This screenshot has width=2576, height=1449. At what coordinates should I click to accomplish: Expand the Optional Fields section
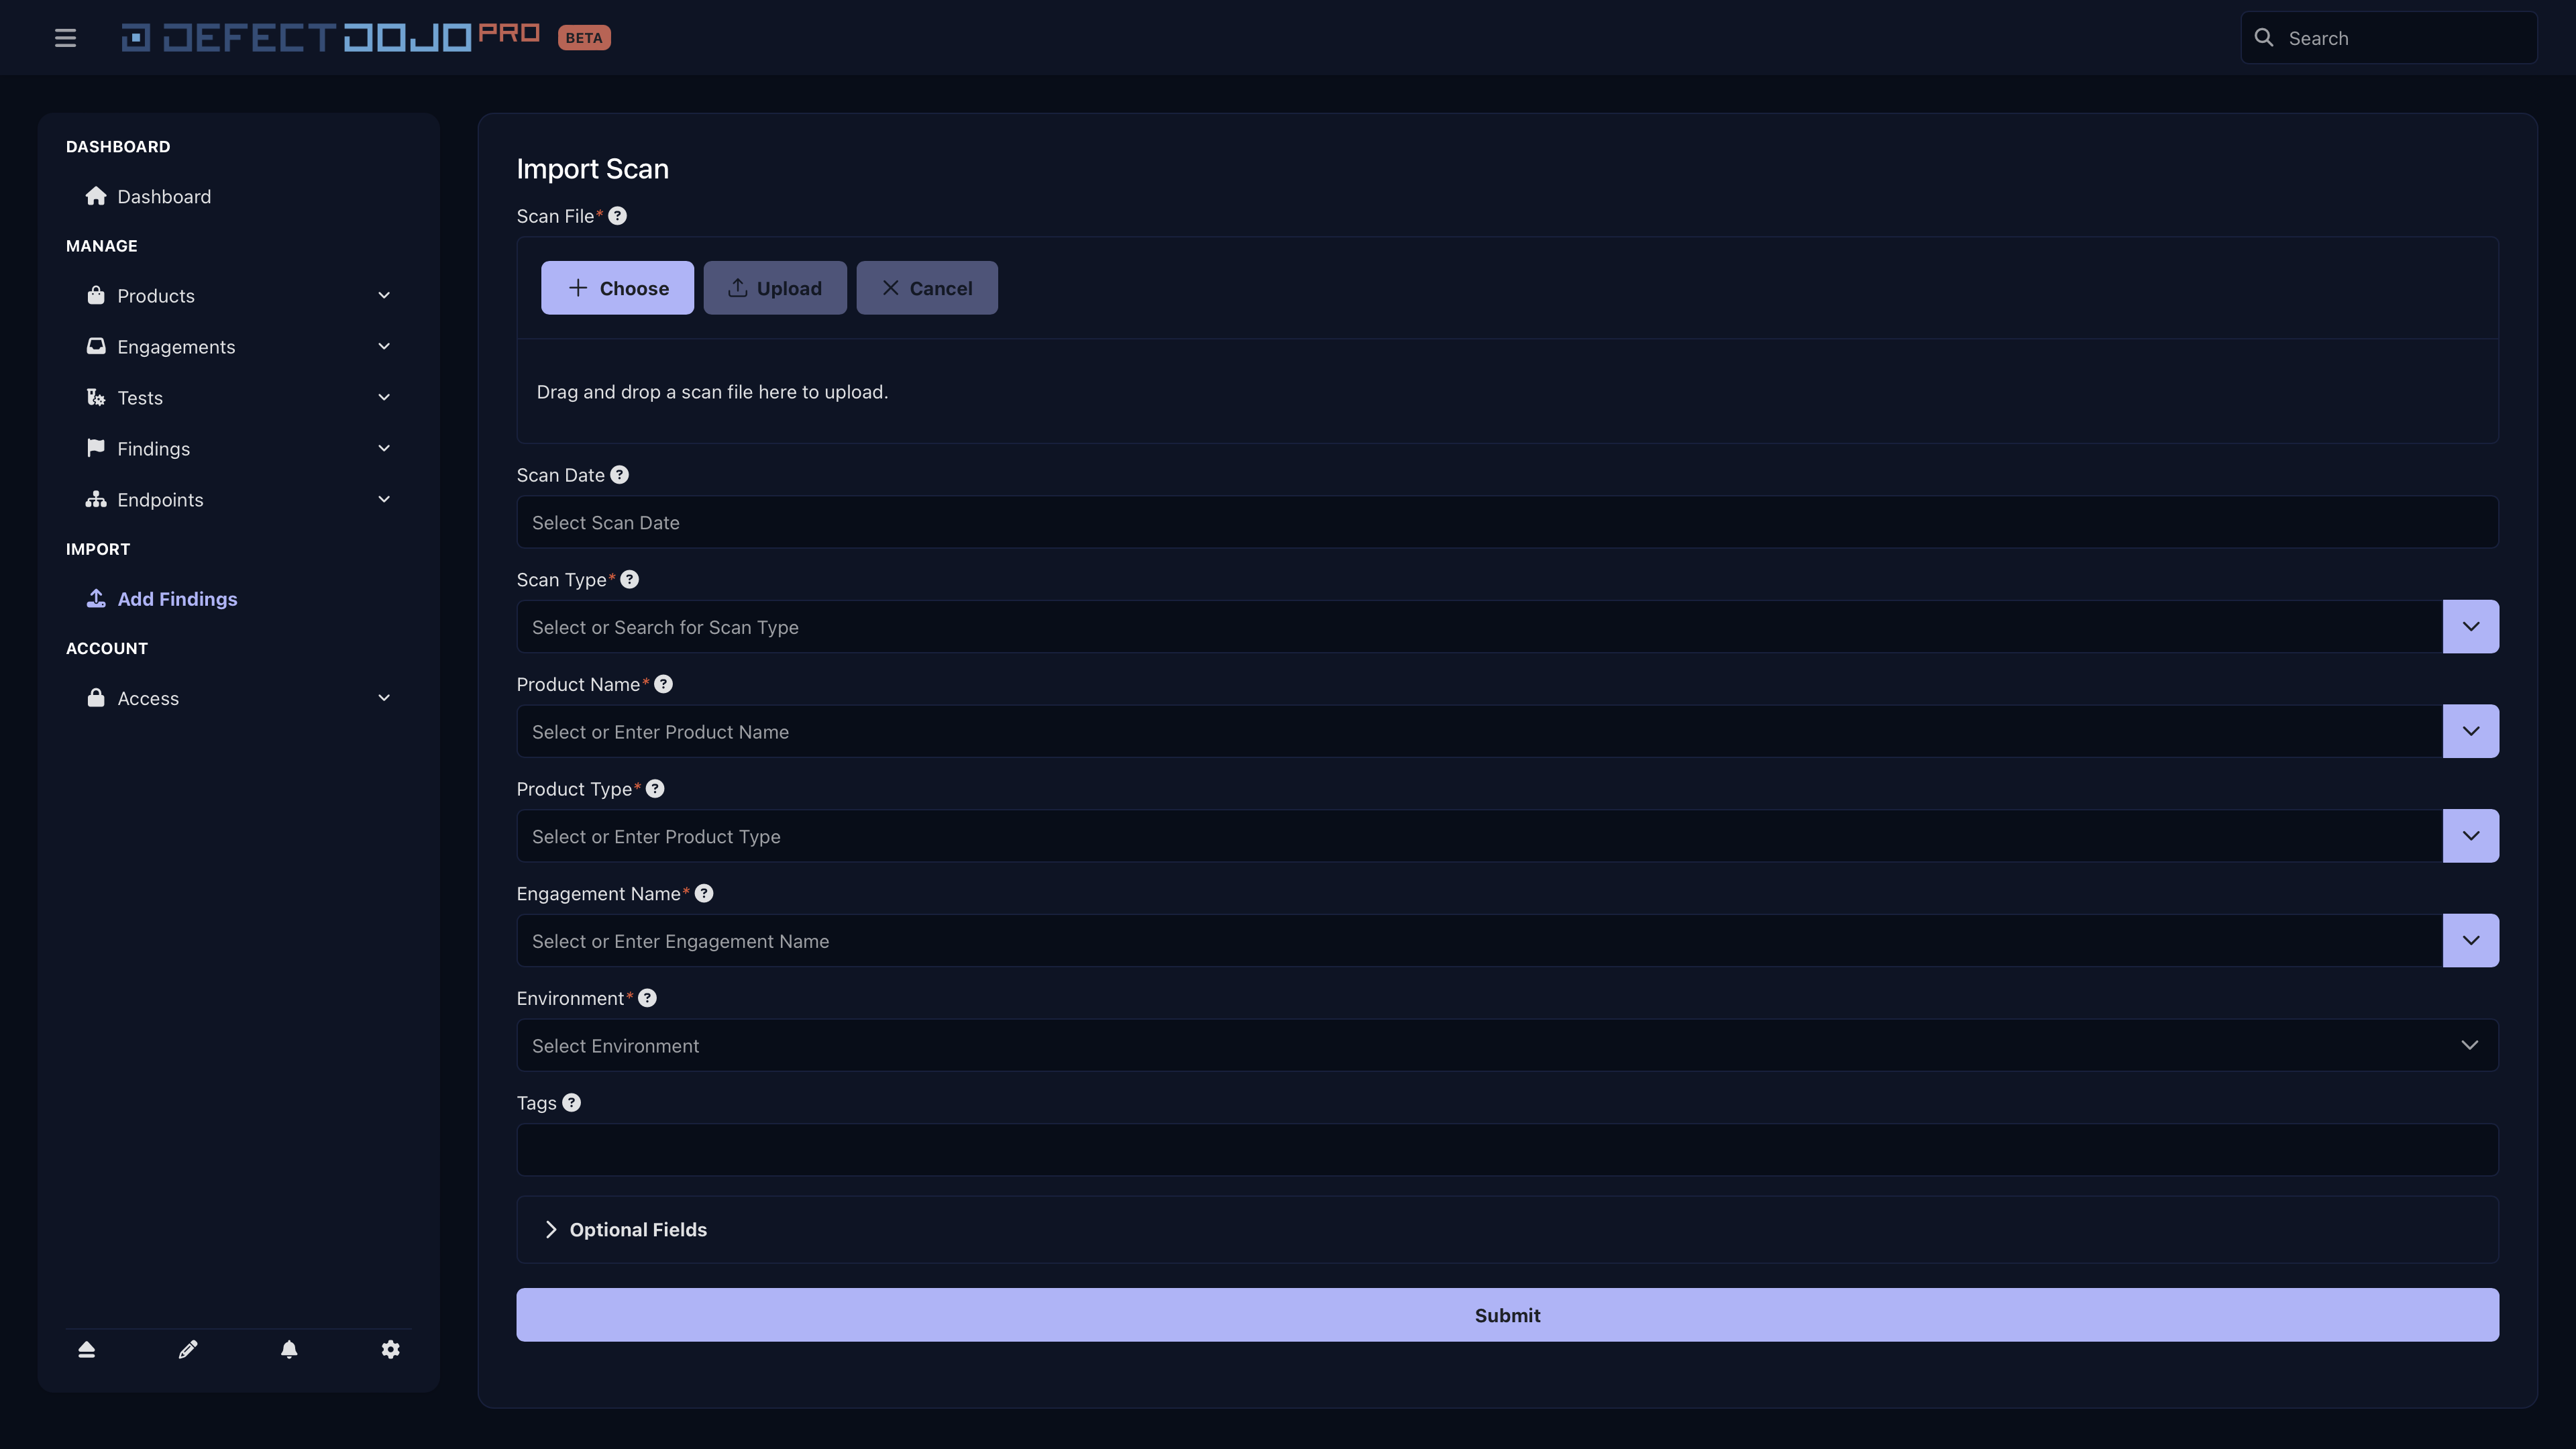pyautogui.click(x=637, y=1230)
